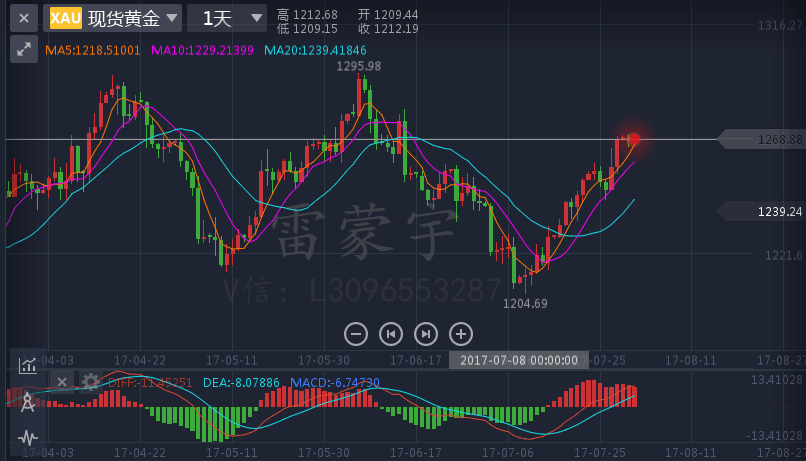Open the chart type icon in left sidebar
Viewport: 806px width, 461px height.
click(27, 365)
